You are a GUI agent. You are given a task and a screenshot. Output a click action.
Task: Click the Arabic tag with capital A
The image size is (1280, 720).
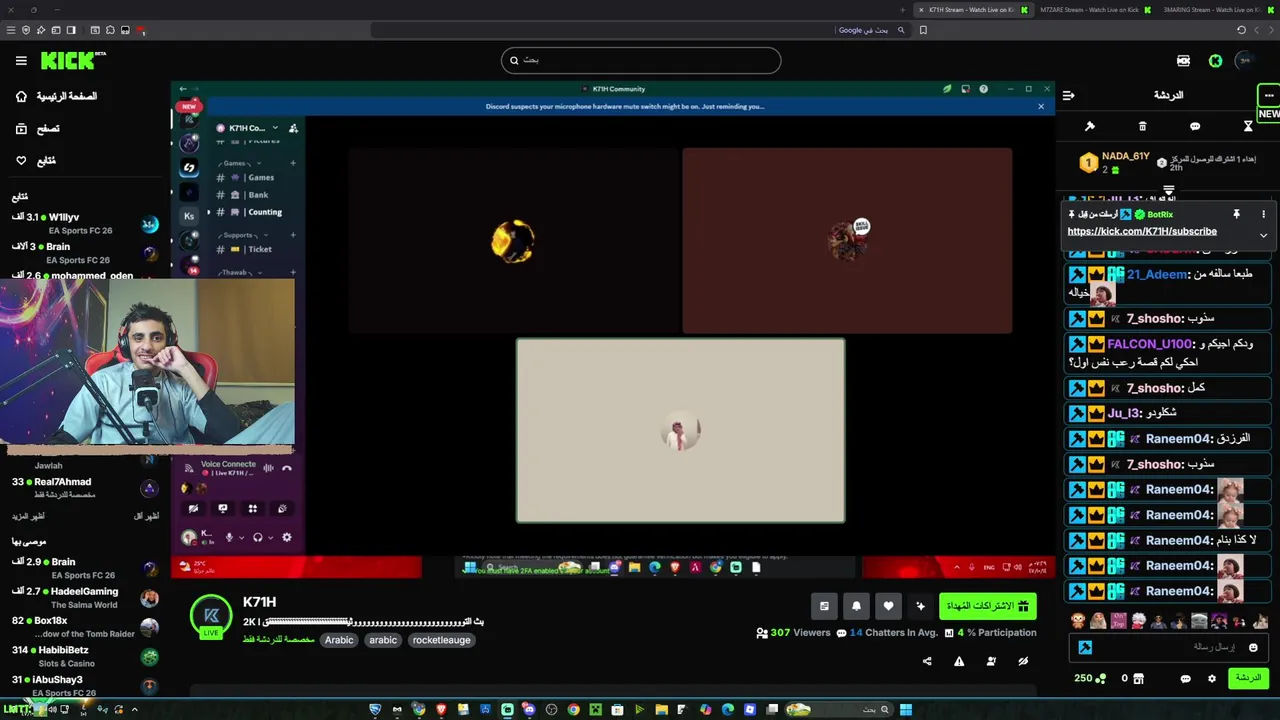click(339, 640)
